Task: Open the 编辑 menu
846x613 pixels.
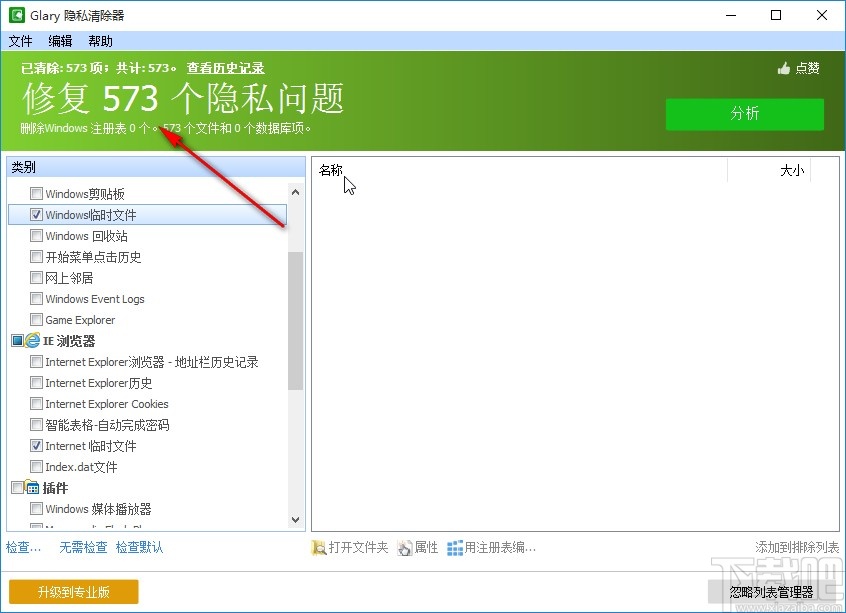Action: (x=60, y=41)
